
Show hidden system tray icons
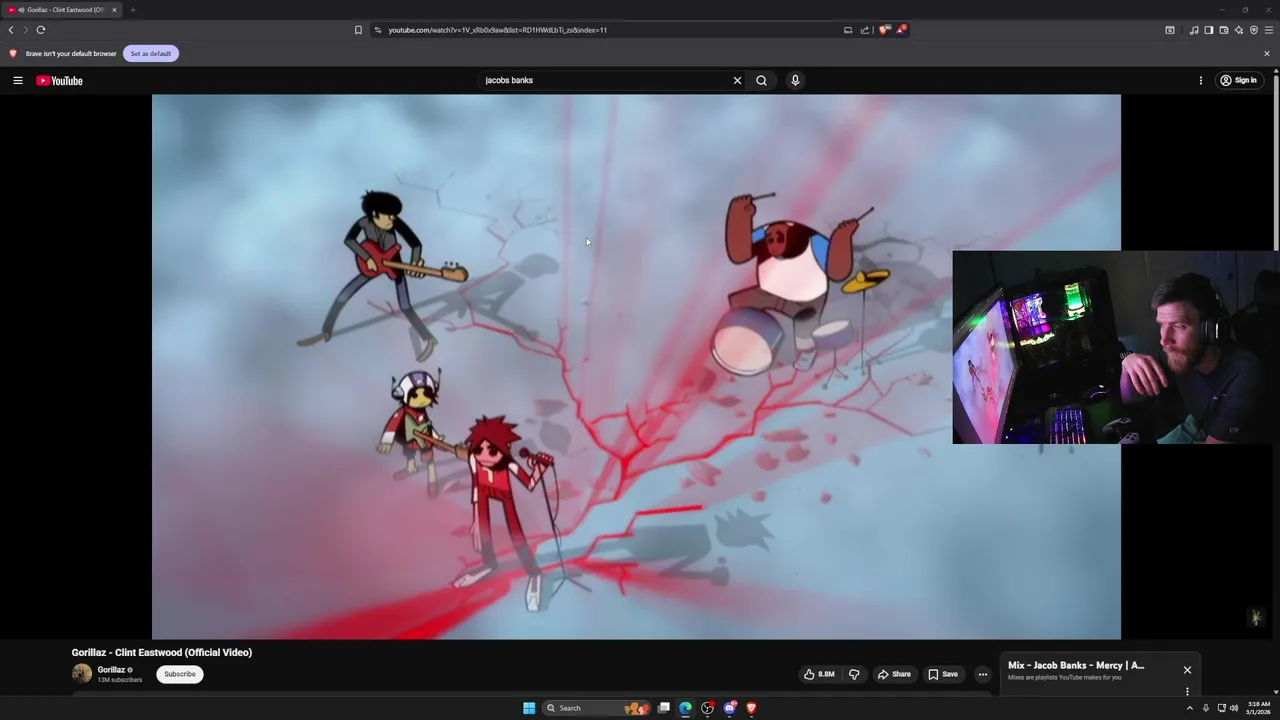(x=1189, y=708)
